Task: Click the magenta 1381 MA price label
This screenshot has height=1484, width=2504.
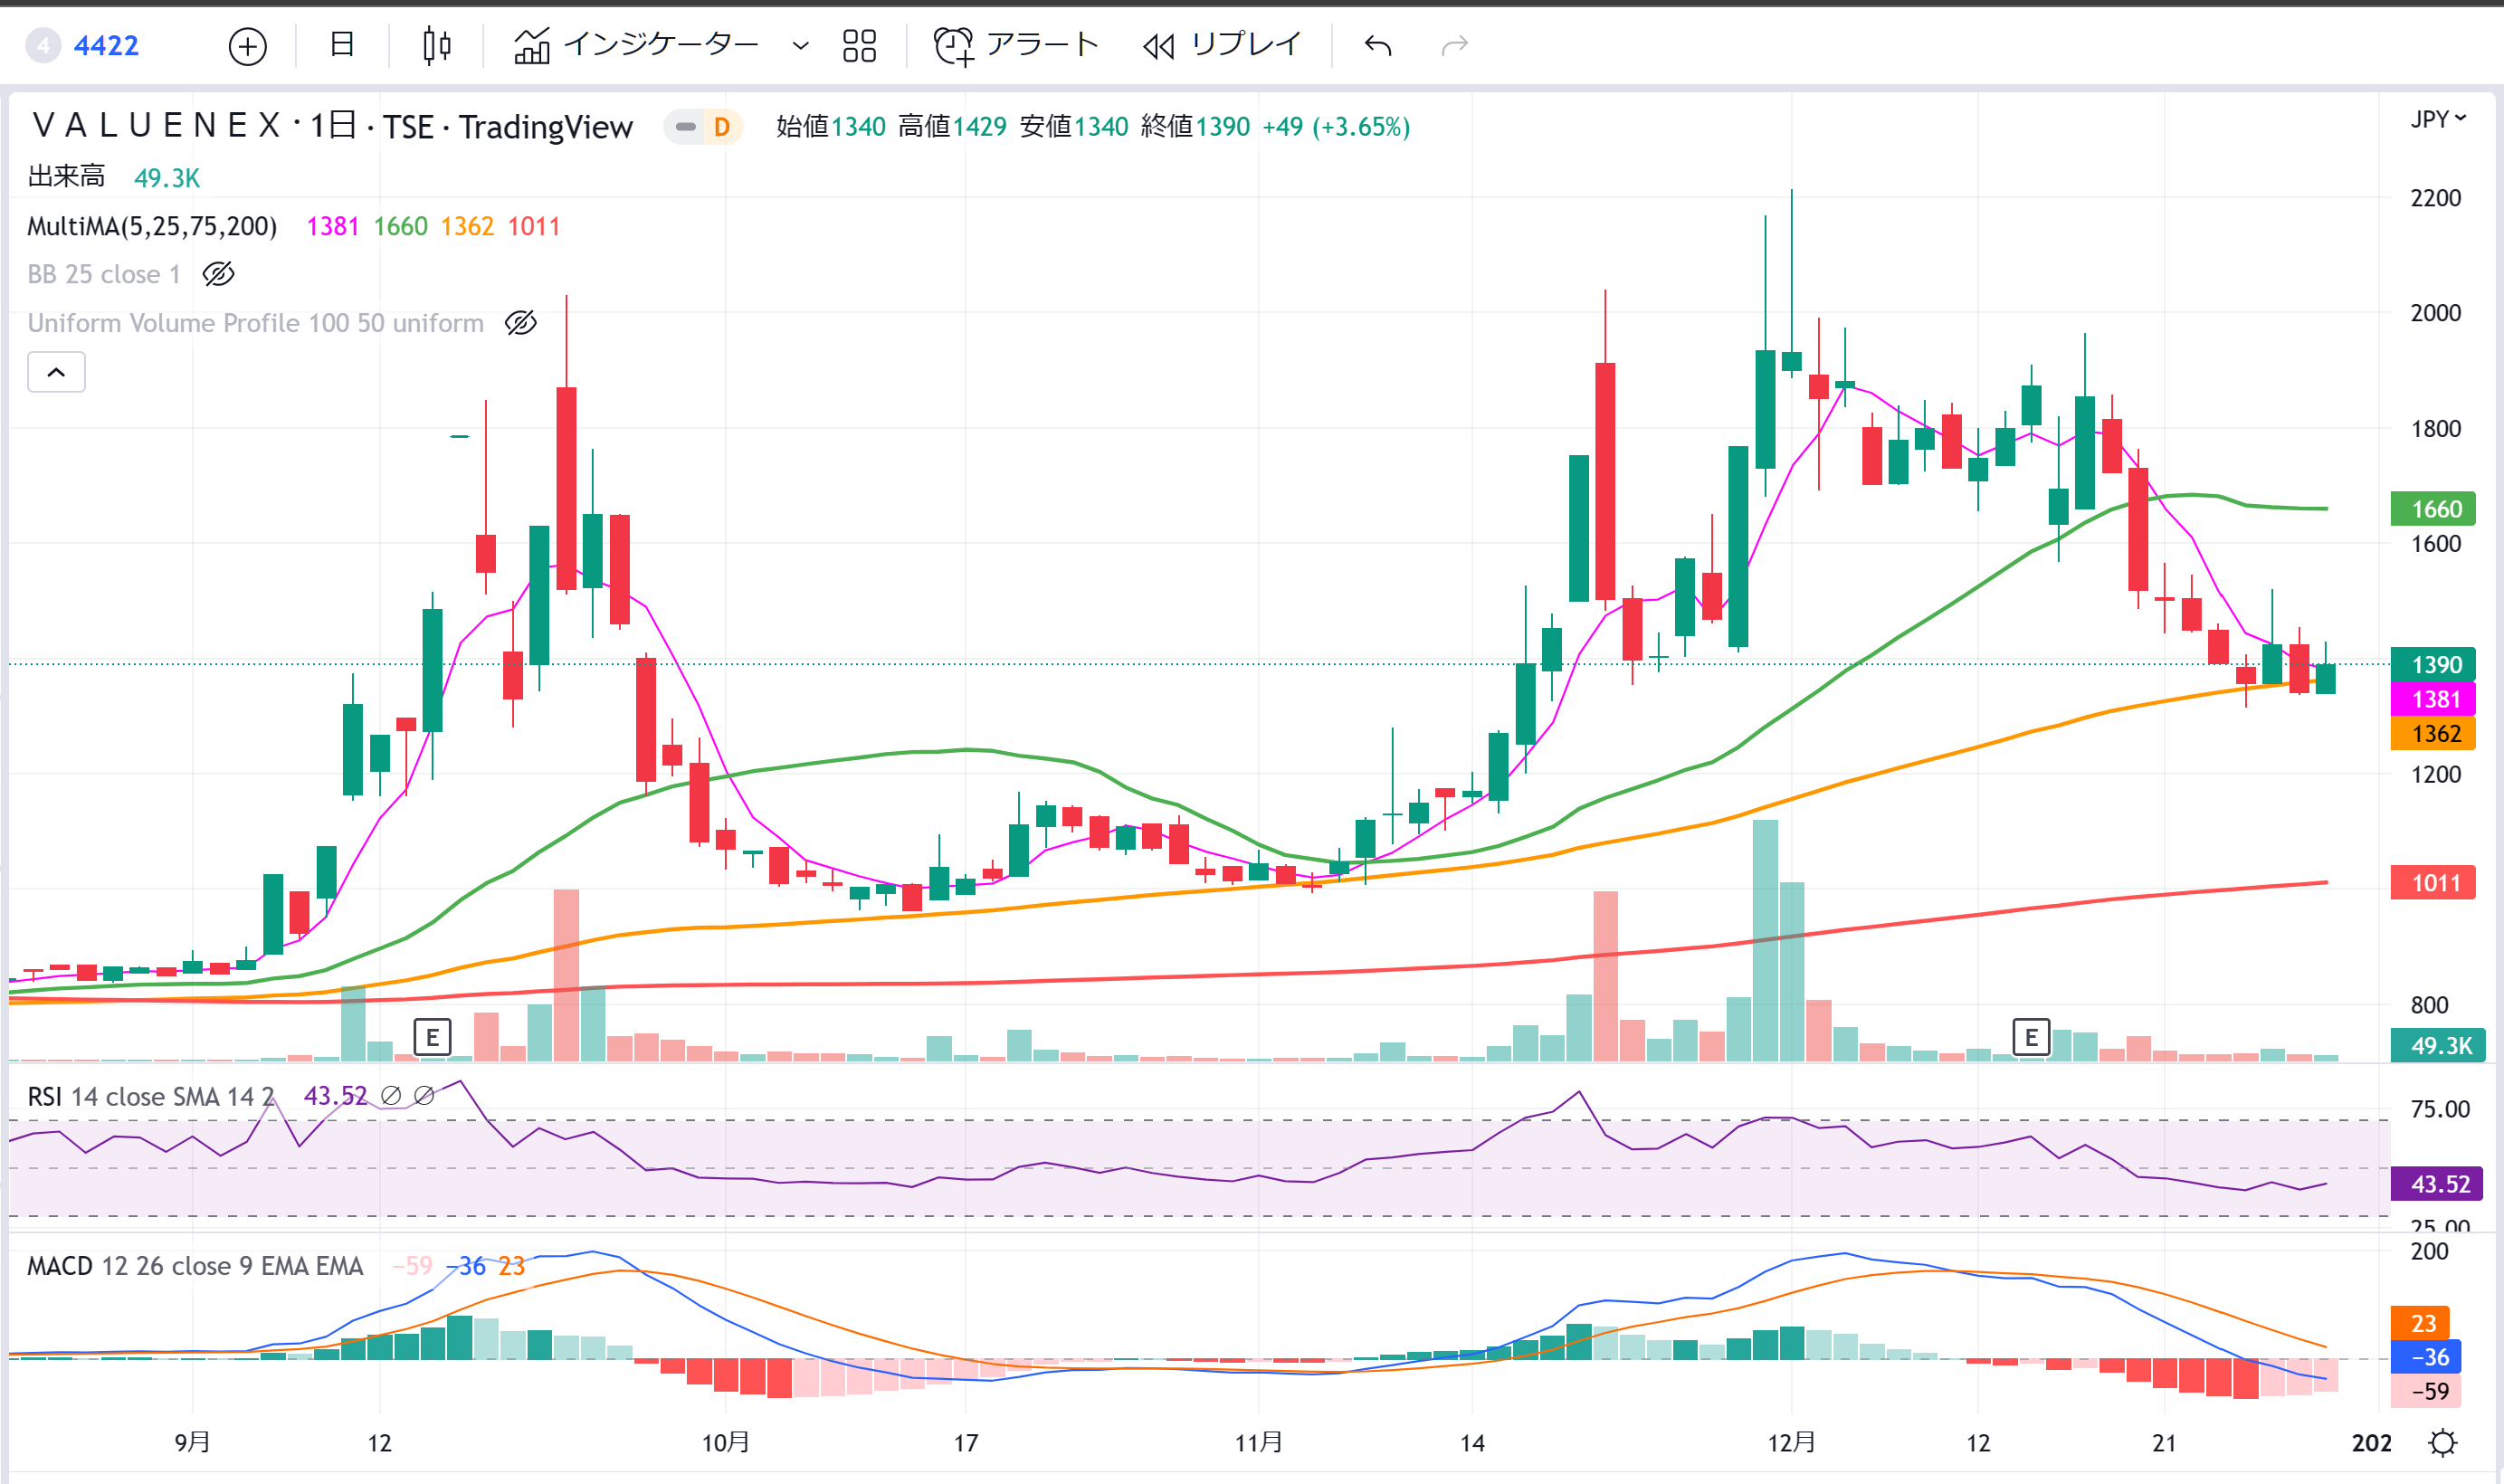Action: tap(2433, 699)
